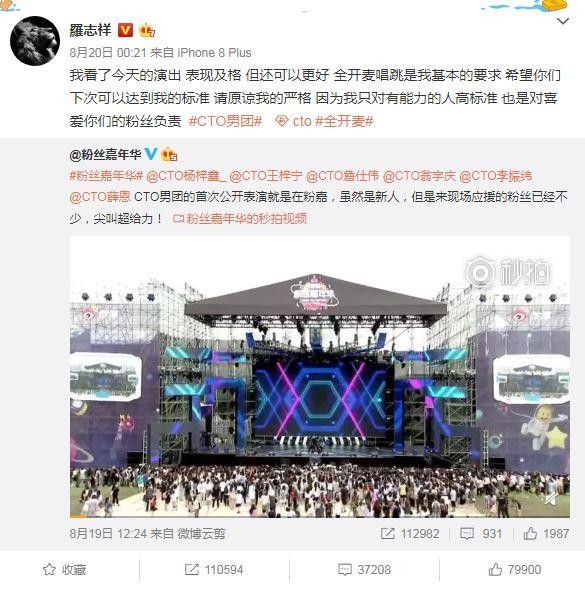The height and width of the screenshot is (589, 585).
Task: Click the membership crown icon beside 羅志祥
Action: (x=147, y=30)
